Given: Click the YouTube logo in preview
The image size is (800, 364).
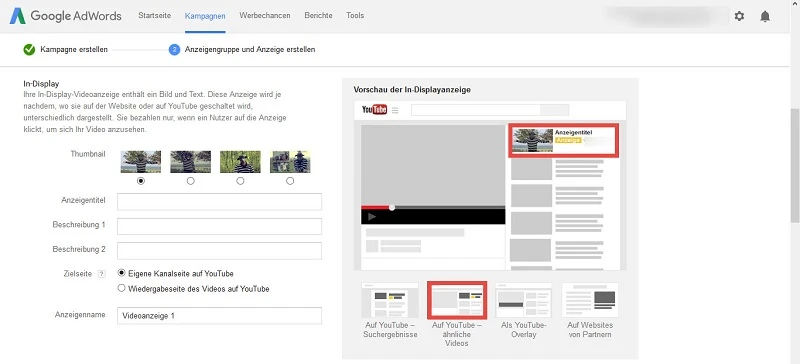Looking at the screenshot, I should [x=374, y=110].
